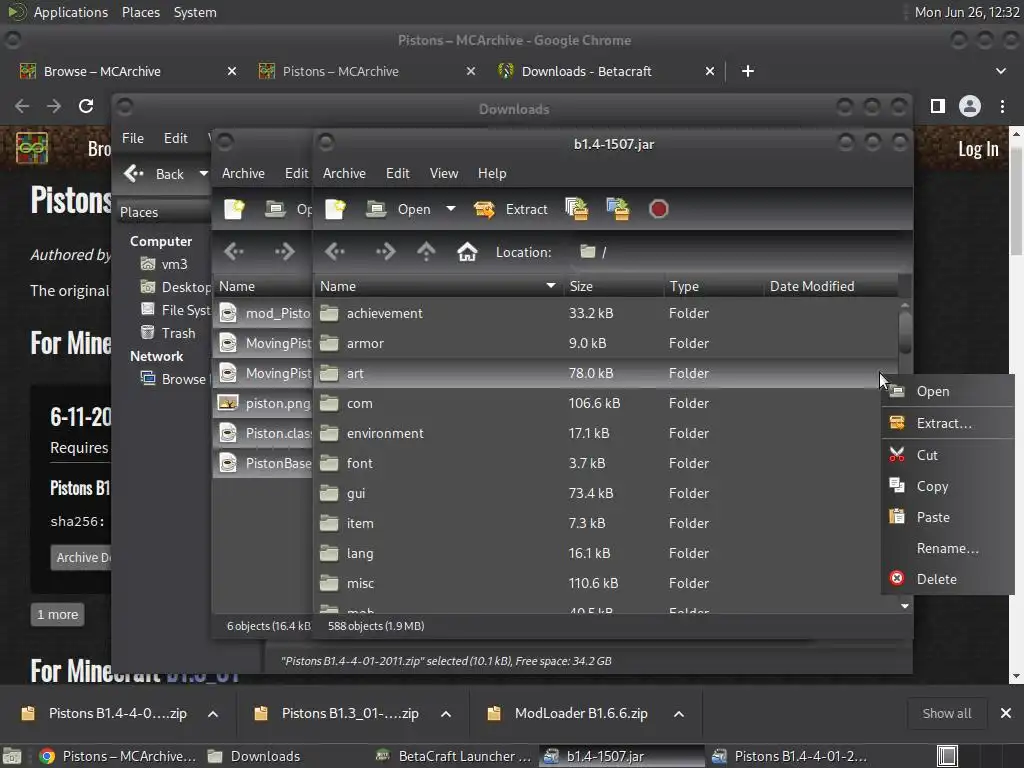Click Log In on the MCArchive page

tap(978, 149)
